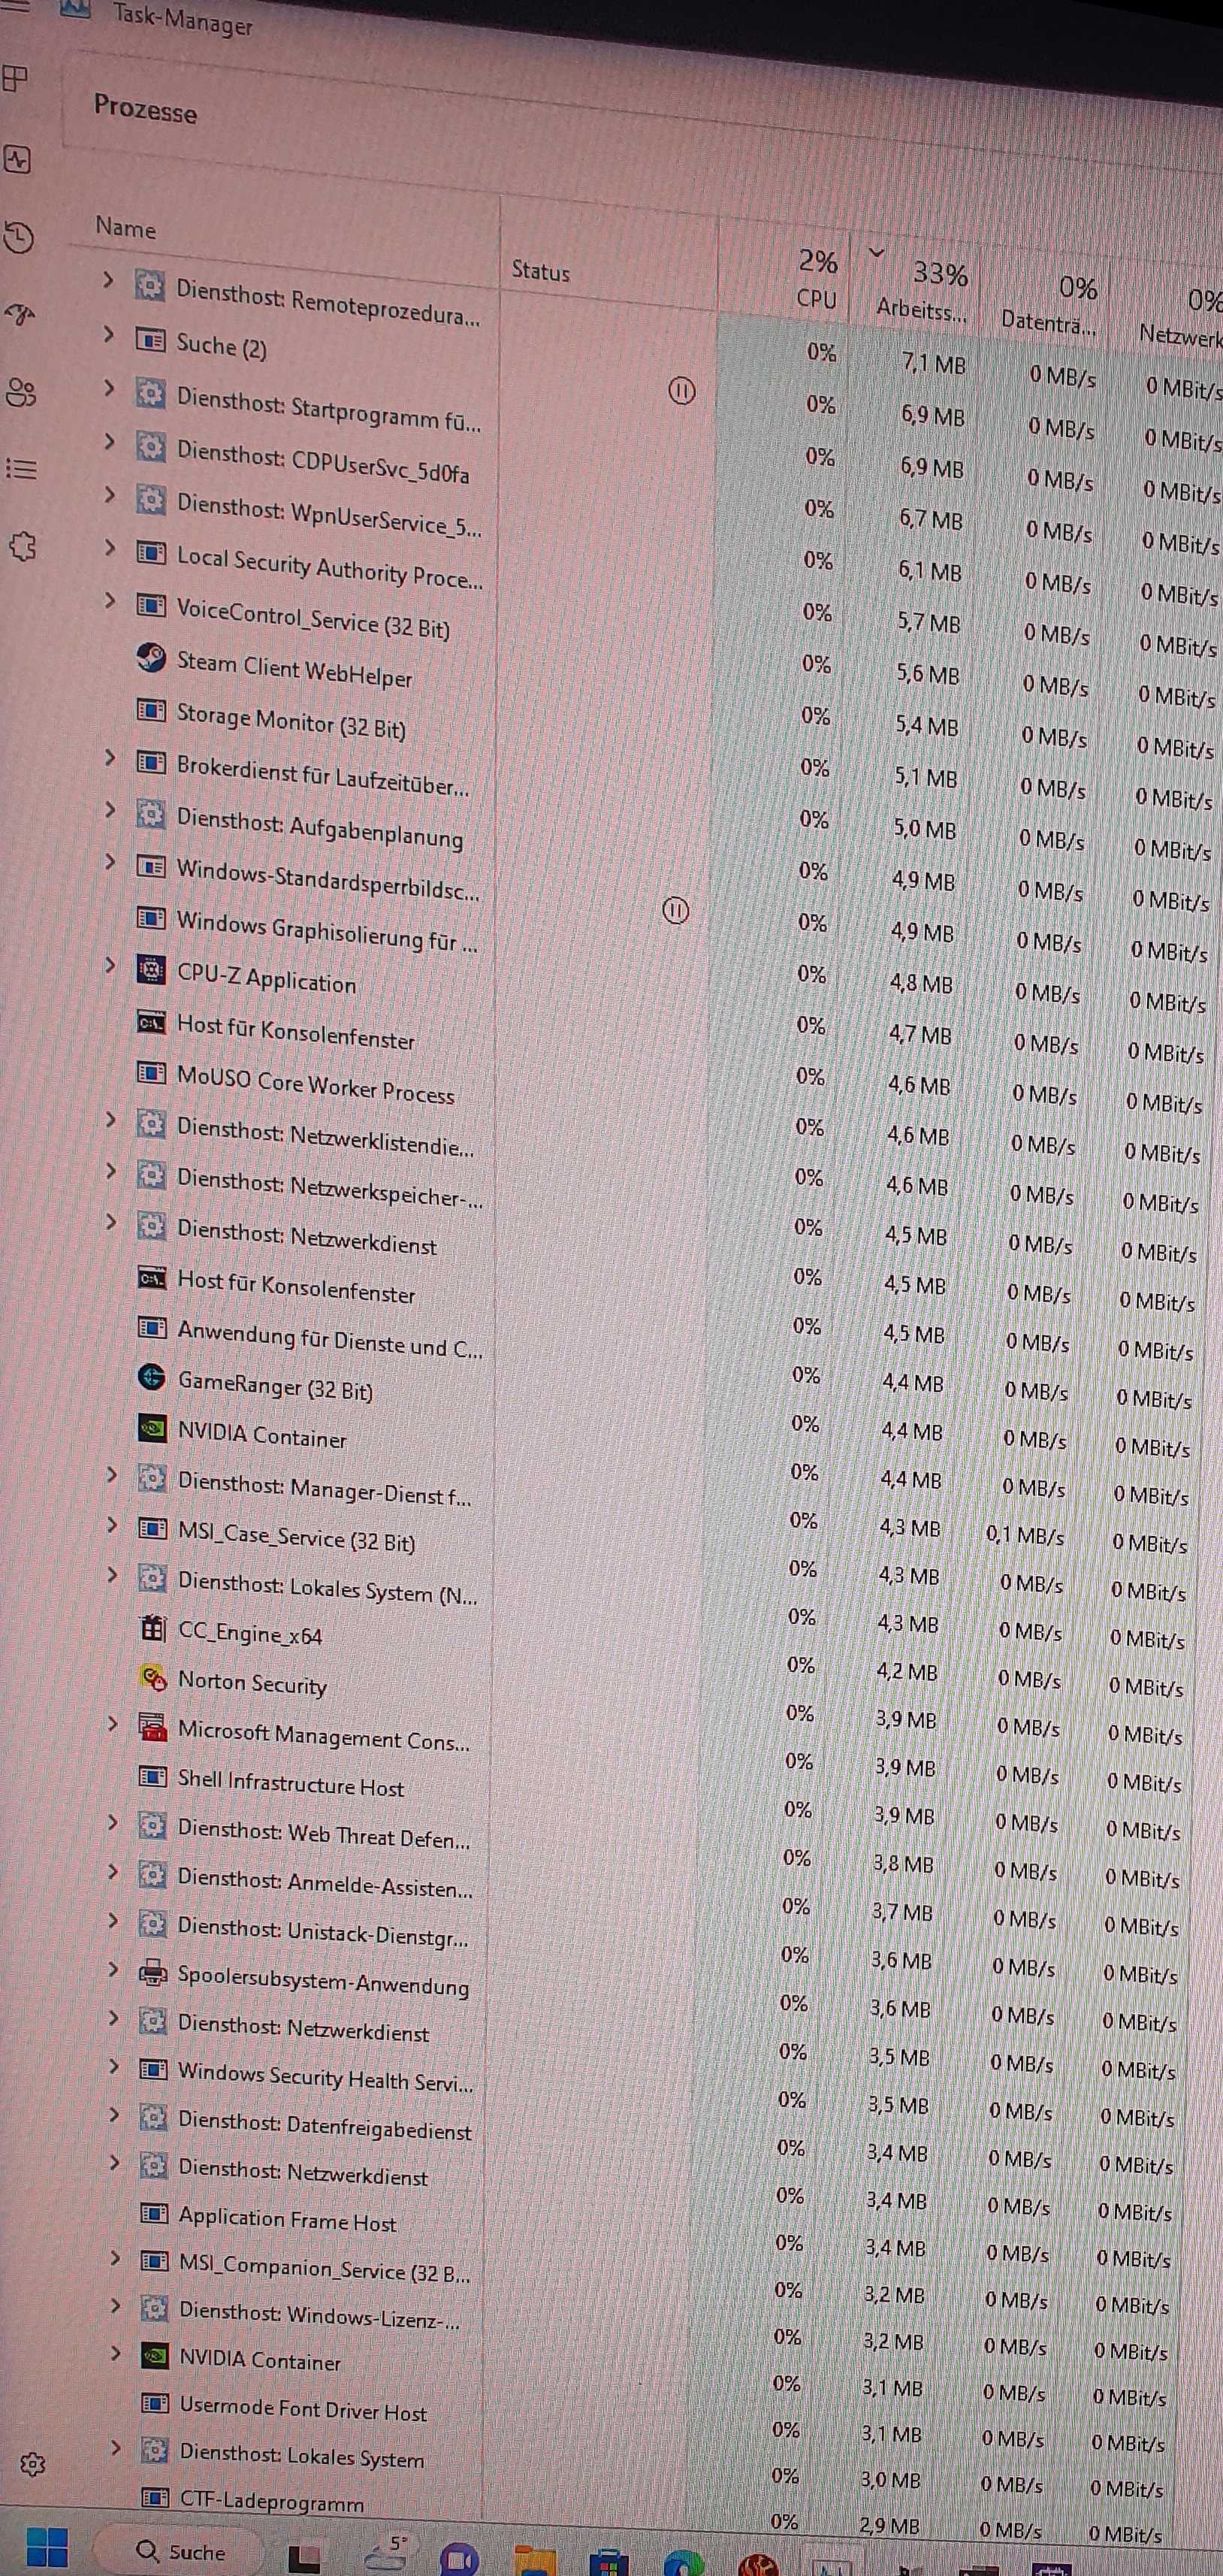Select the Diensthost: Datenfreigabedienst process
The height and width of the screenshot is (2576, 1223).
pyautogui.click(x=324, y=2125)
